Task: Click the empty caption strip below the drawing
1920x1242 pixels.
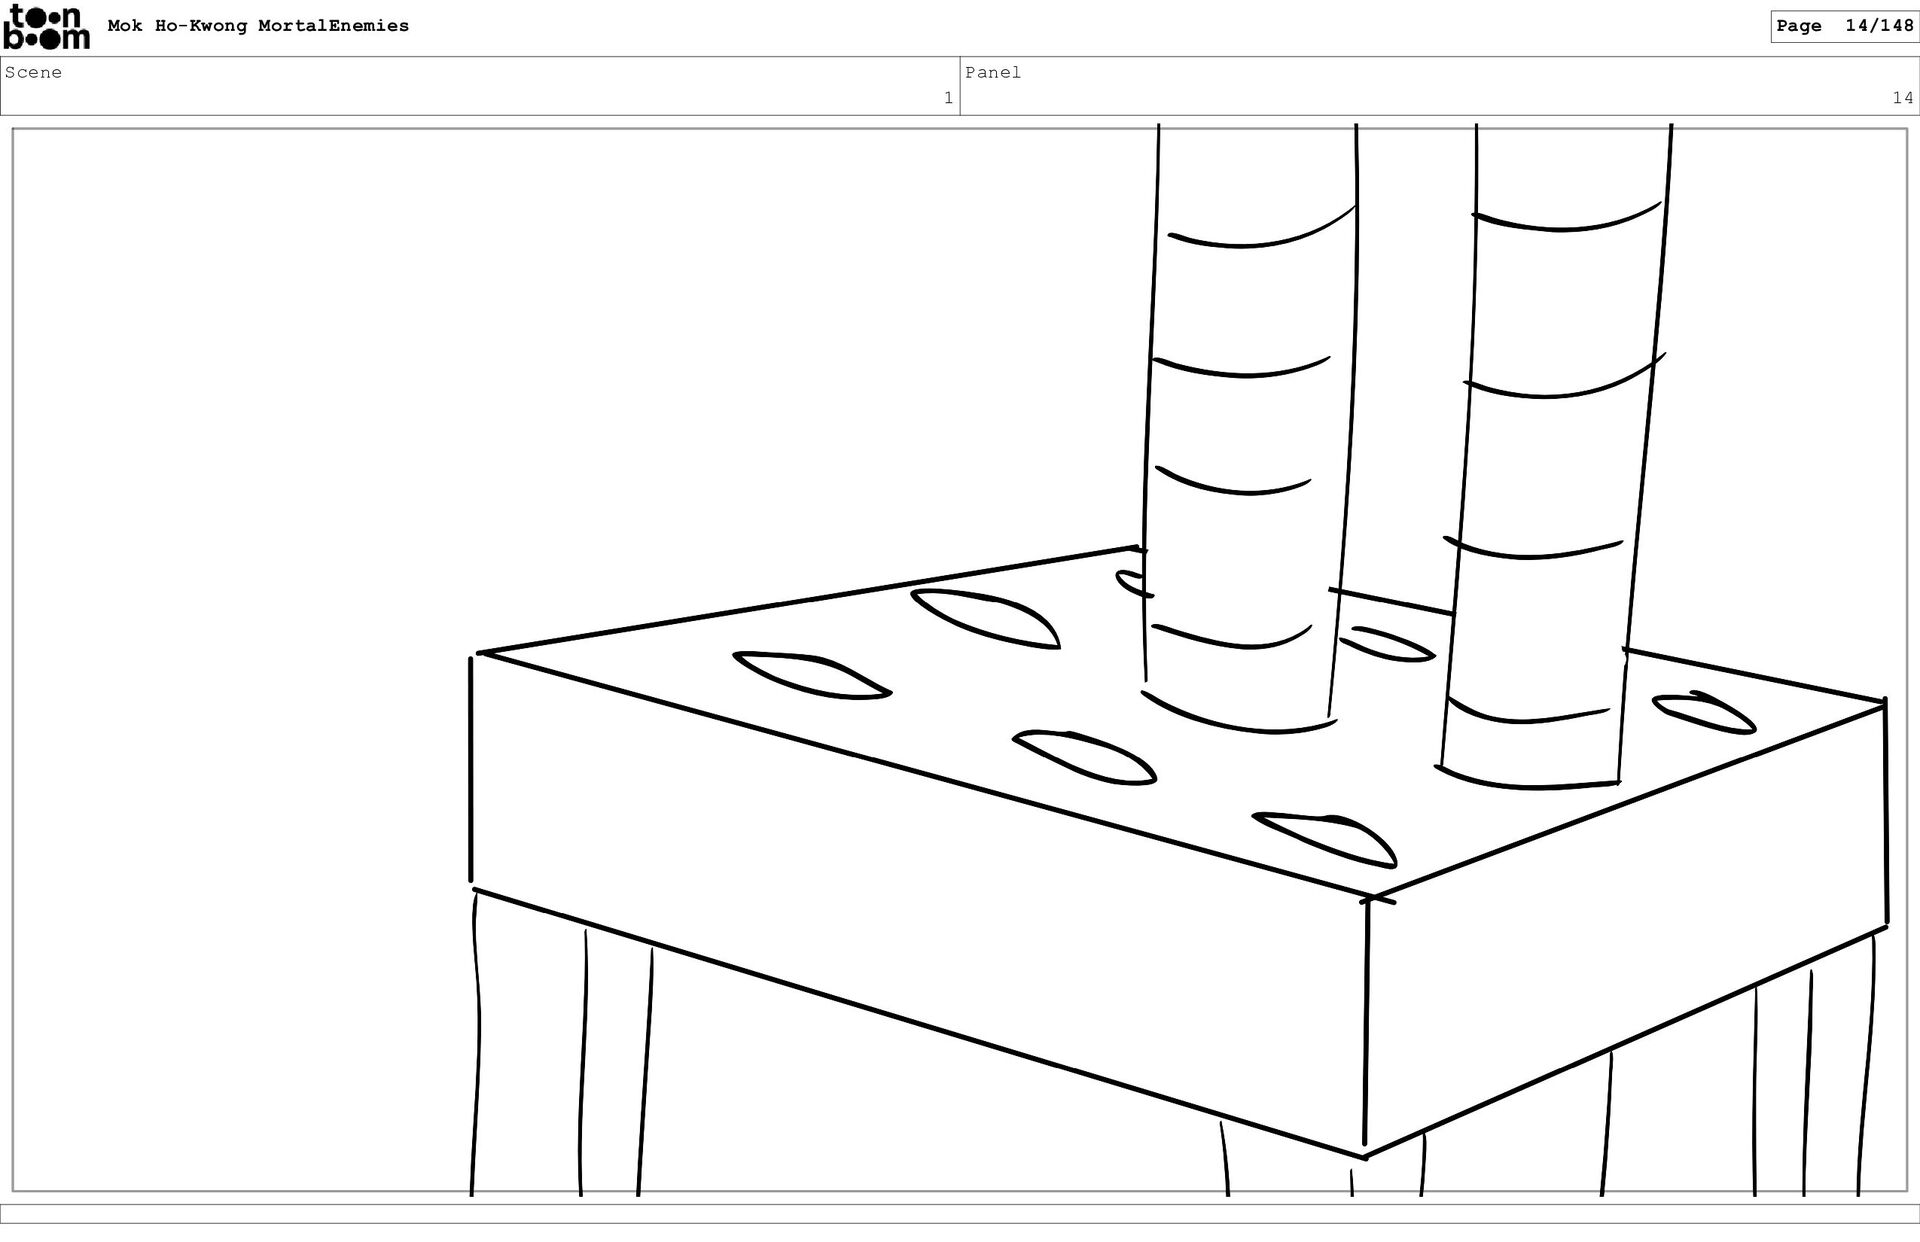Action: [x=960, y=1213]
